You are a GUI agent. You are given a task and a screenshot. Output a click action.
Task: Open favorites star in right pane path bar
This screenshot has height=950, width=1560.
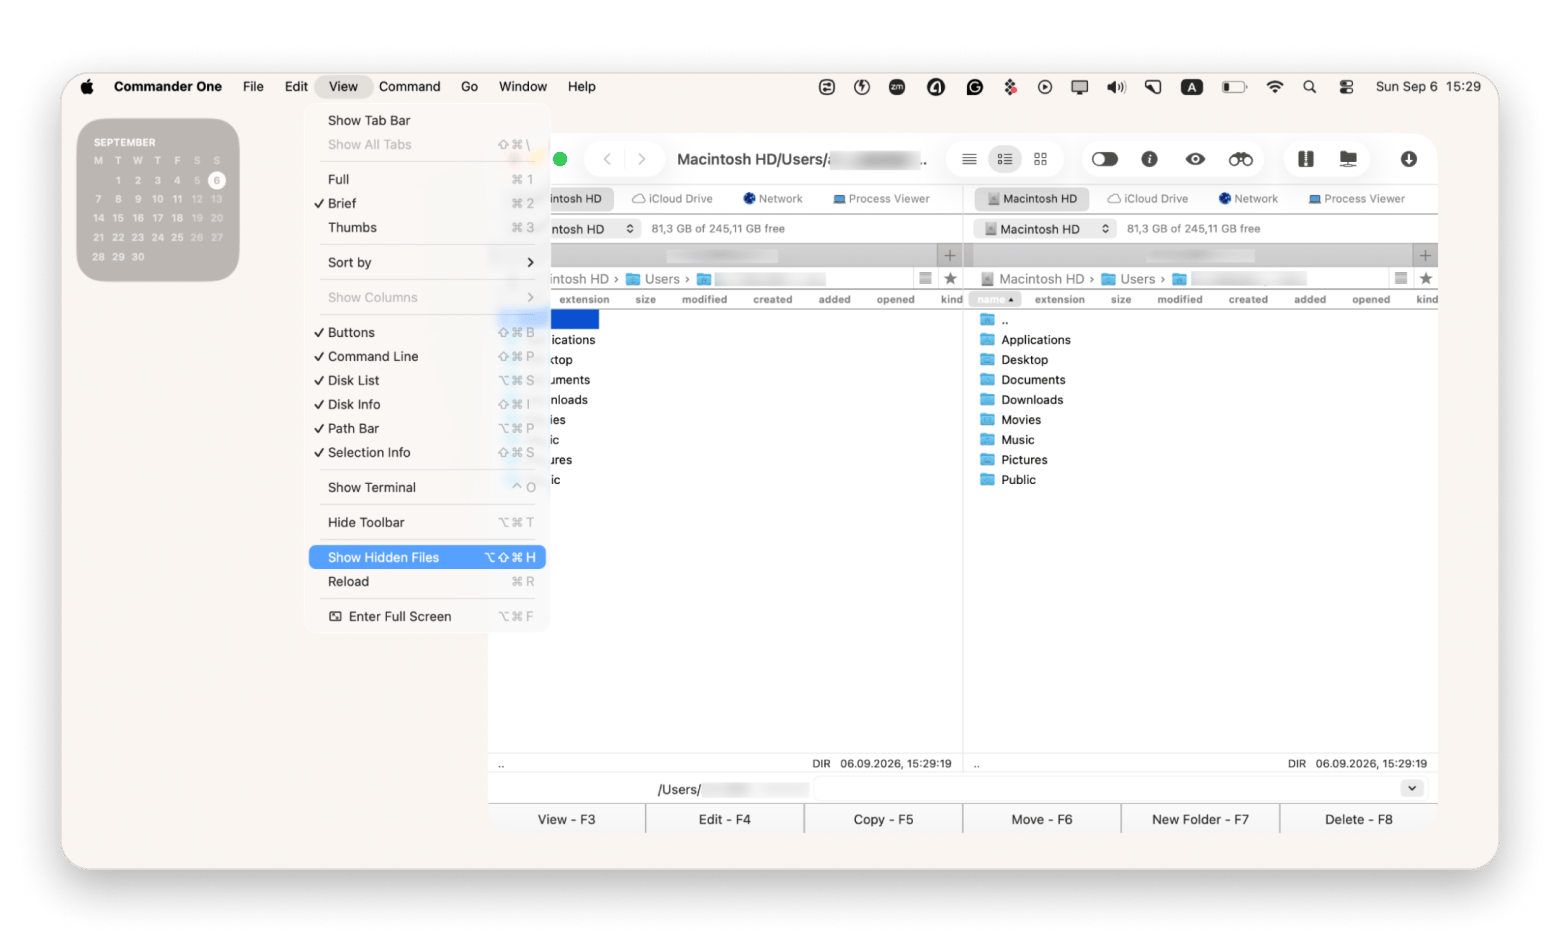(x=1426, y=279)
